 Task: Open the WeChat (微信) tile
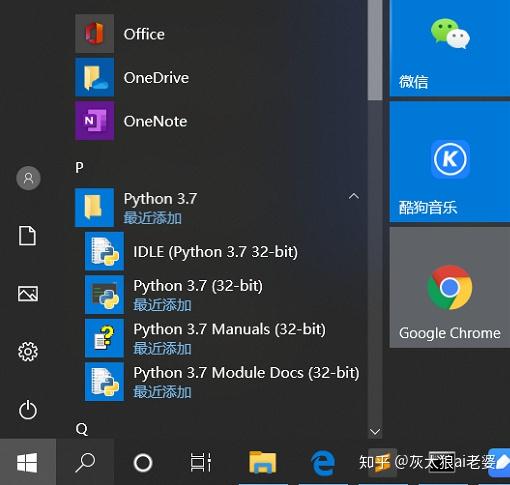coord(450,48)
